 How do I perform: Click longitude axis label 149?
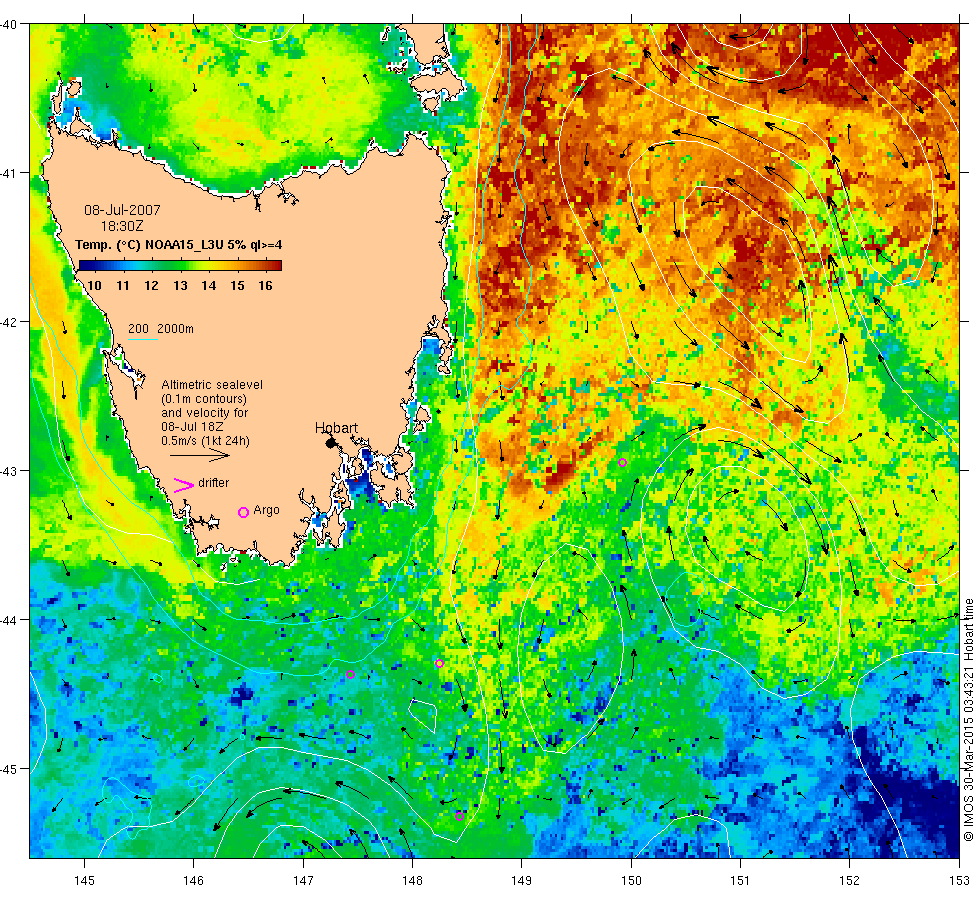[x=521, y=881]
